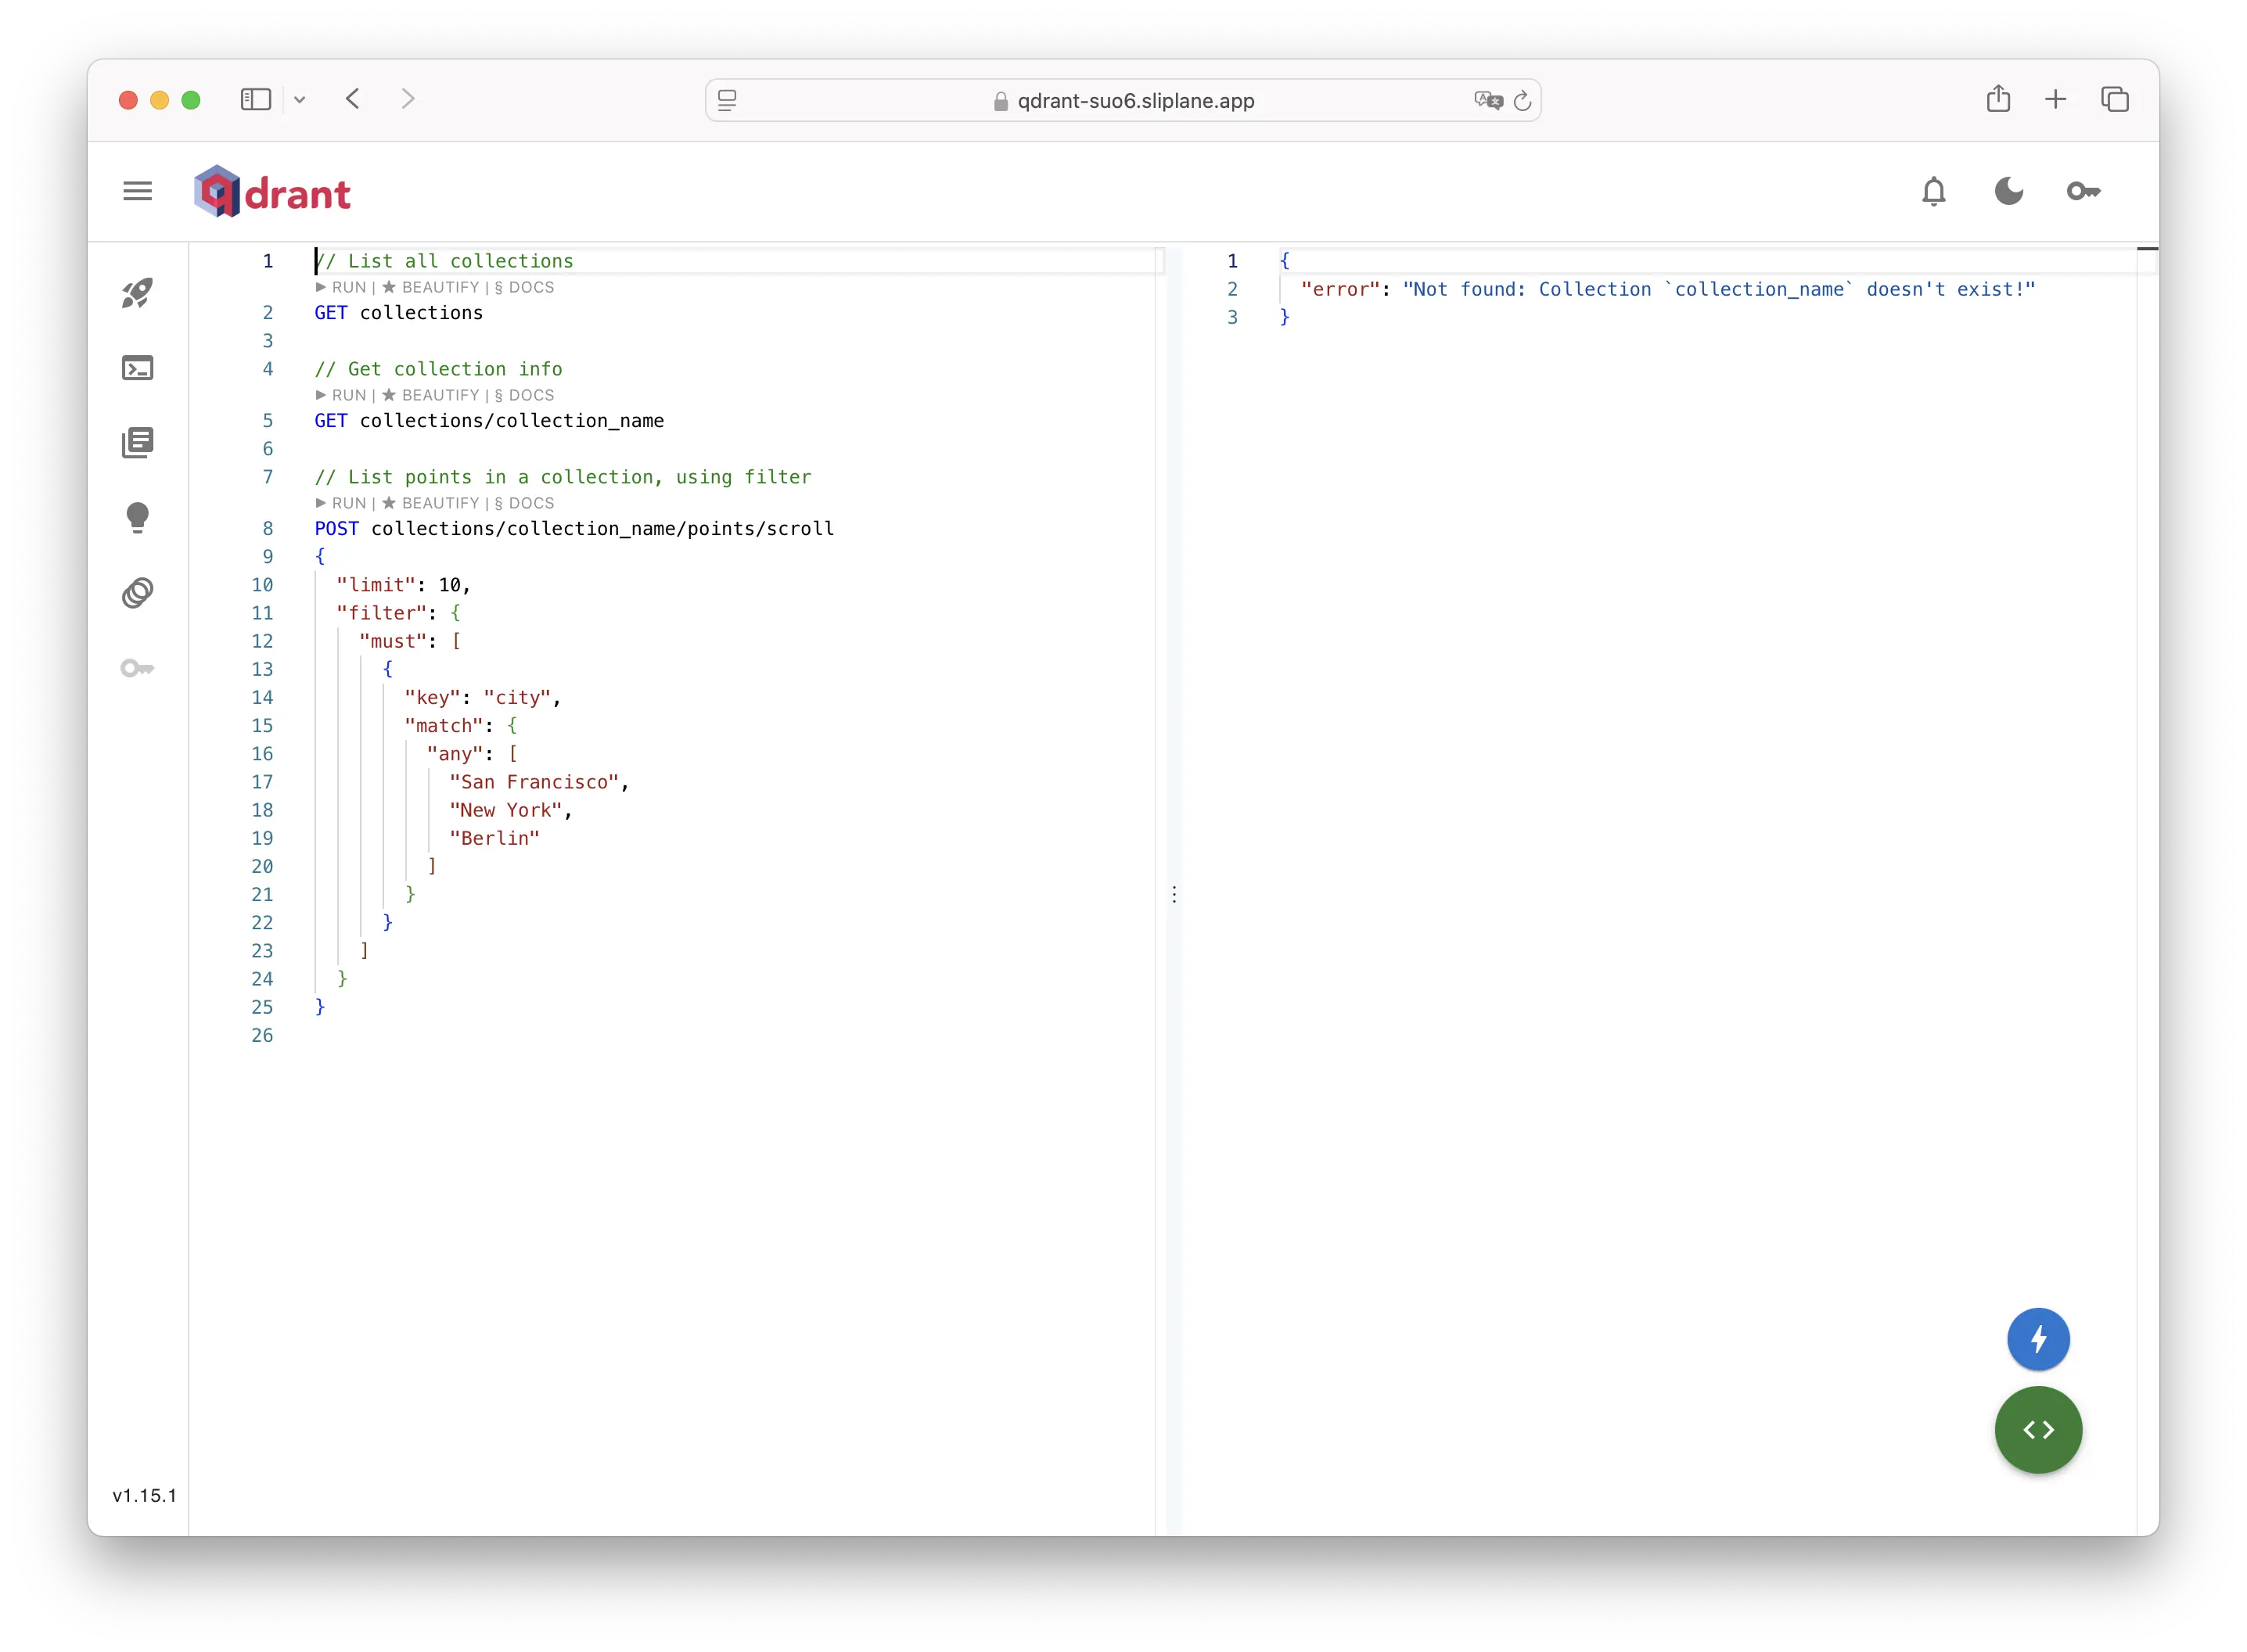The width and height of the screenshot is (2247, 1652).
Task: Open the hamburger navigation menu
Action: click(x=138, y=191)
